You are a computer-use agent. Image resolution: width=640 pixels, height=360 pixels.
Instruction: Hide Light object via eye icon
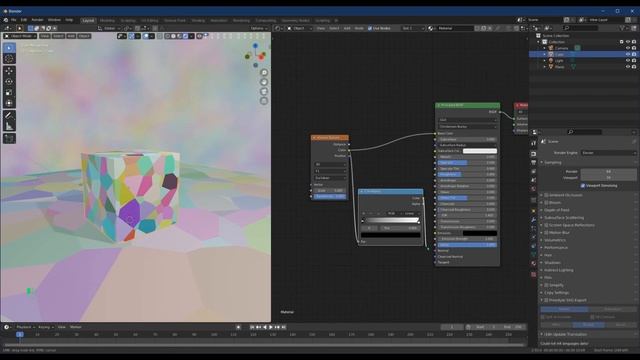[x=628, y=60]
